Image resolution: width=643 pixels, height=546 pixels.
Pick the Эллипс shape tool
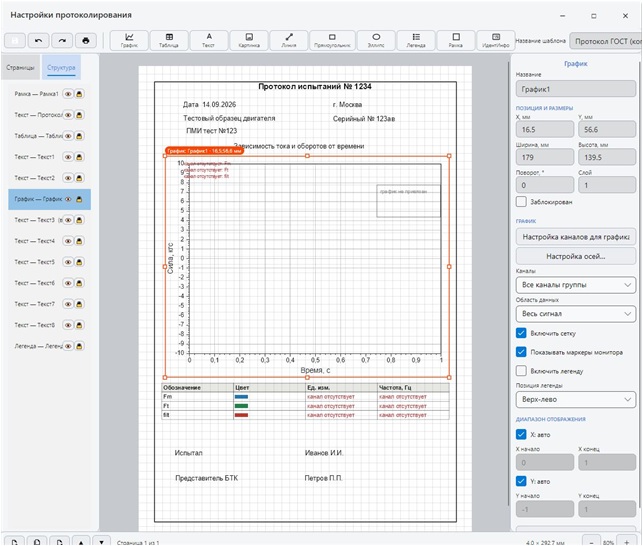(x=376, y=41)
